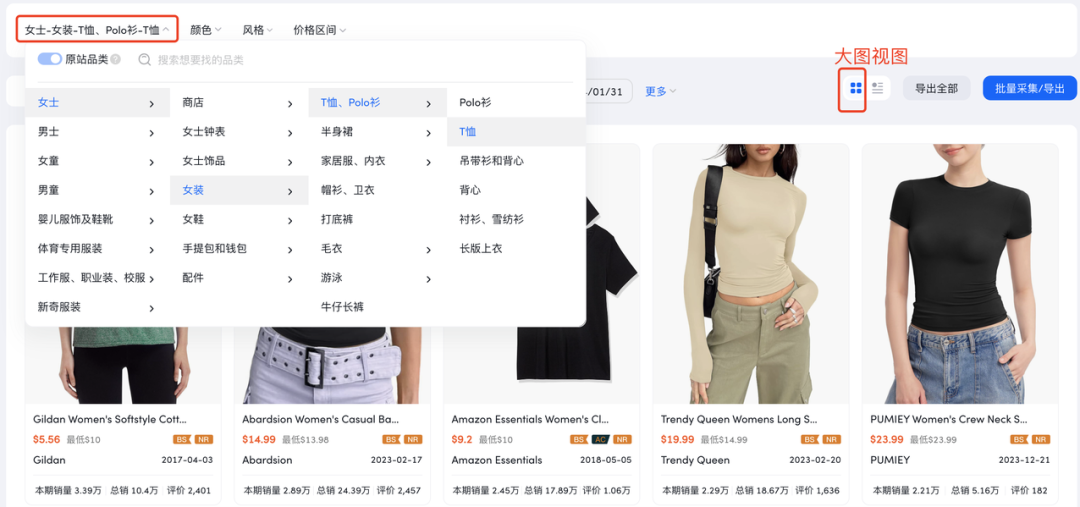This screenshot has height=507, width=1080.
Task: Expand 女士钟表 submenu arrow
Action: pyautogui.click(x=290, y=133)
